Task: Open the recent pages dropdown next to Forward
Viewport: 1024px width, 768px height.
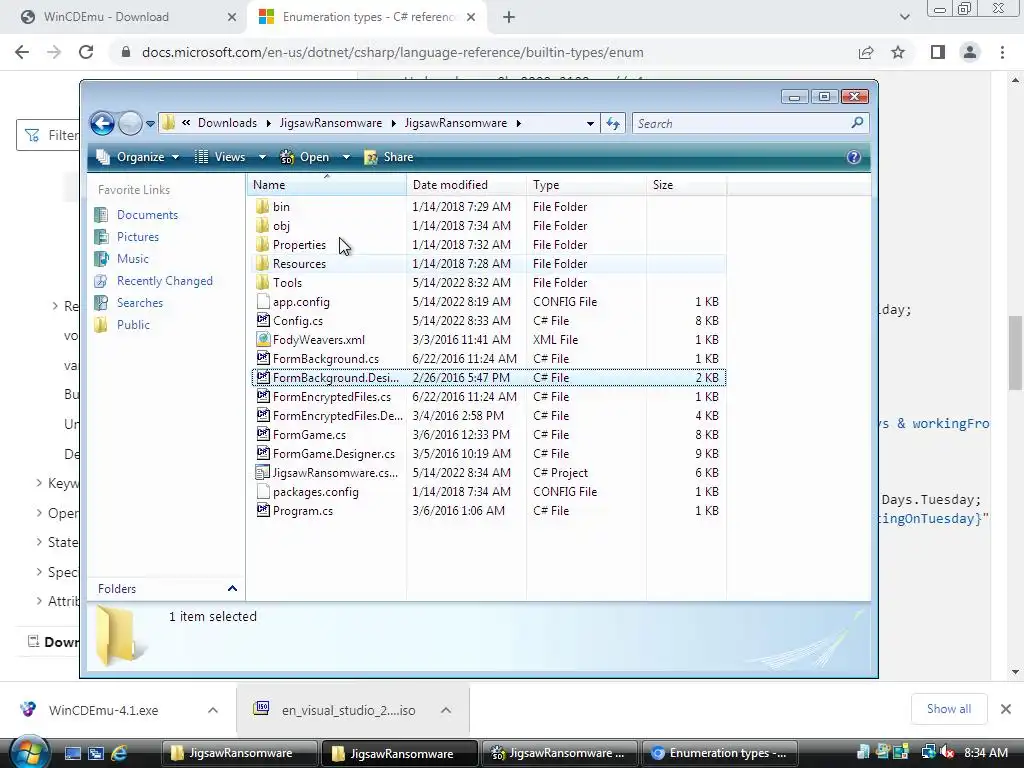Action: click(150, 123)
